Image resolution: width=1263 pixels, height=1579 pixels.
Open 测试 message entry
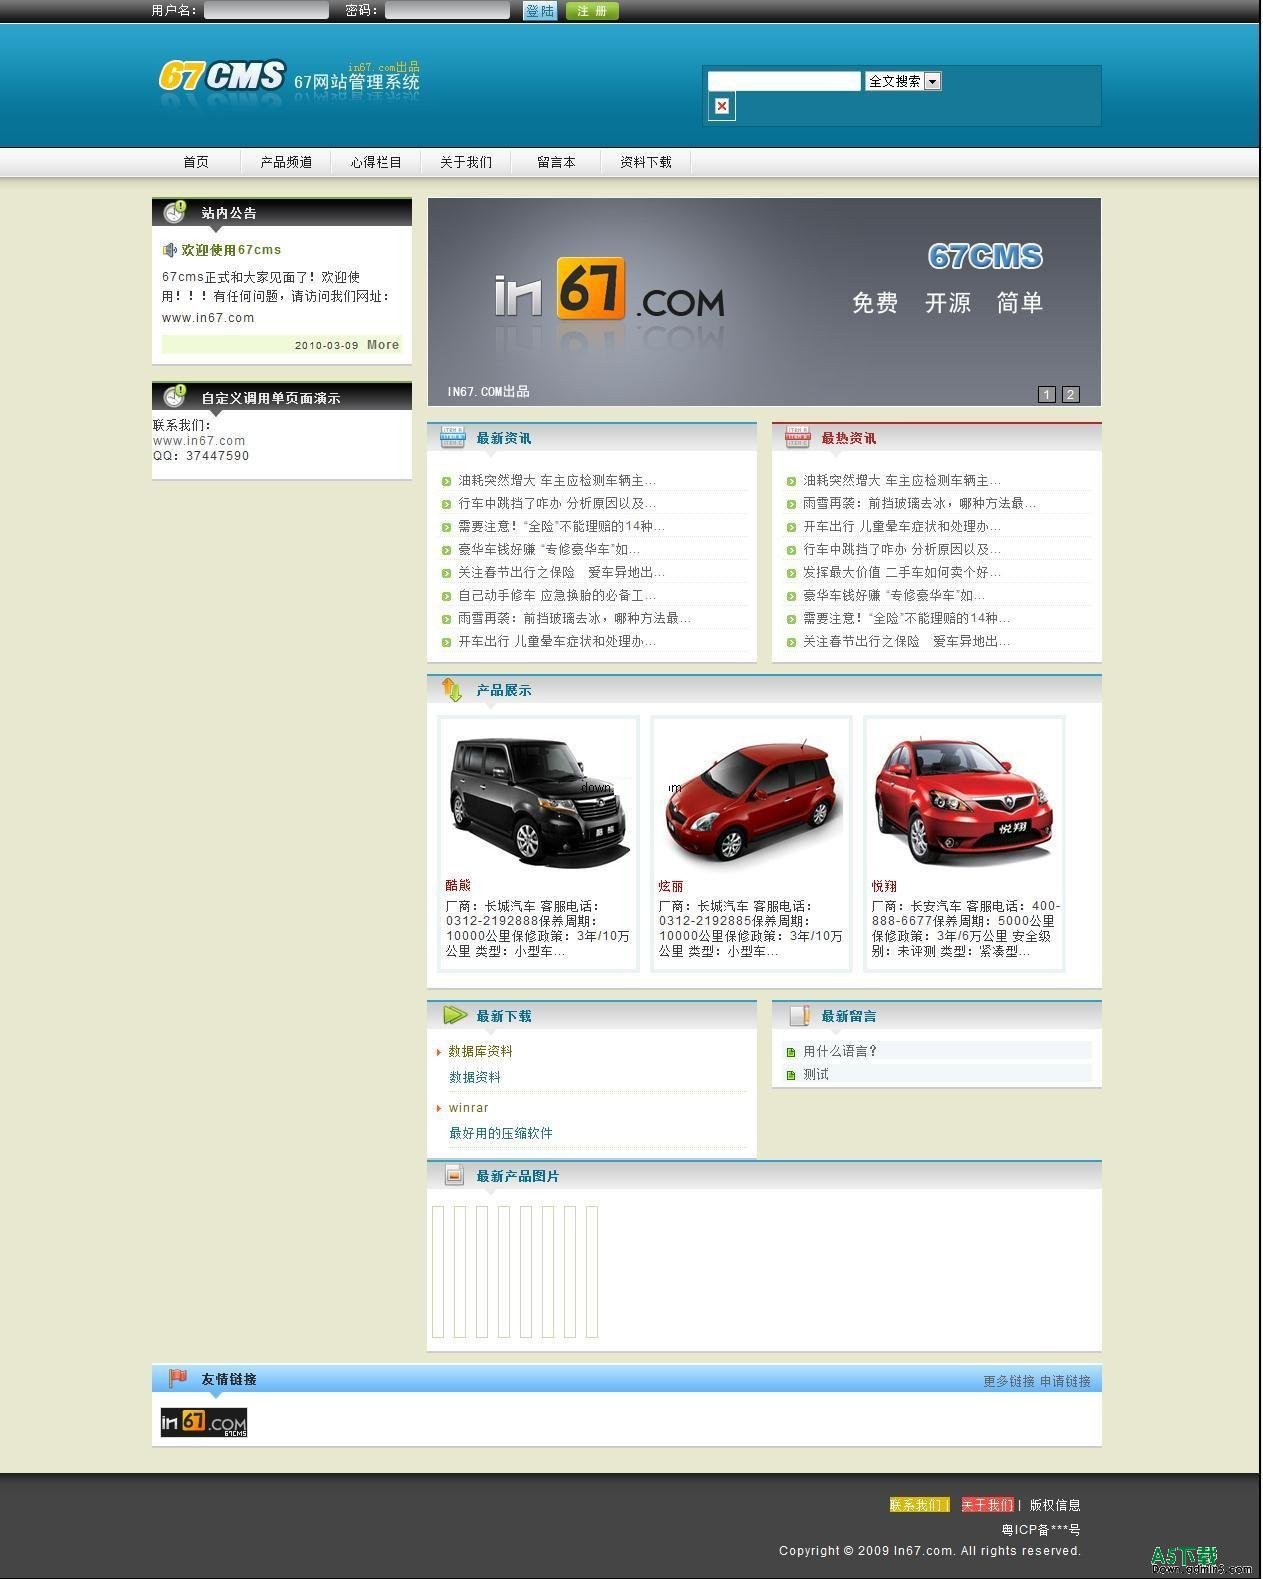[x=816, y=1074]
